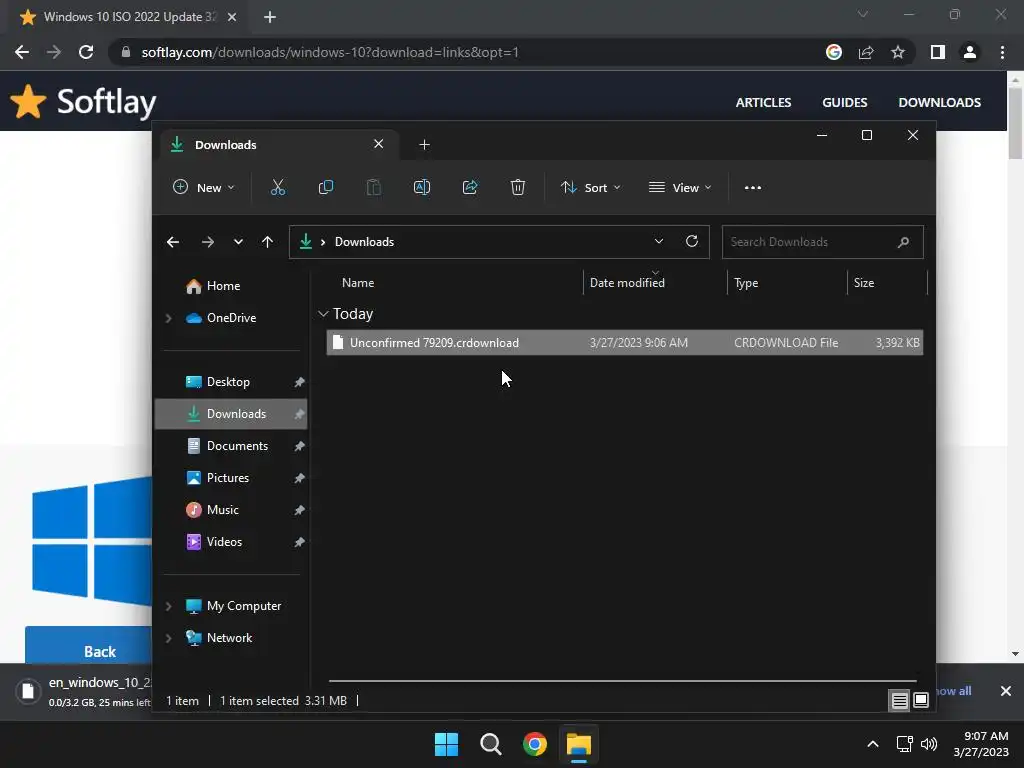Refresh the Downloads folder view
Viewport: 1024px width, 768px height.
(692, 241)
